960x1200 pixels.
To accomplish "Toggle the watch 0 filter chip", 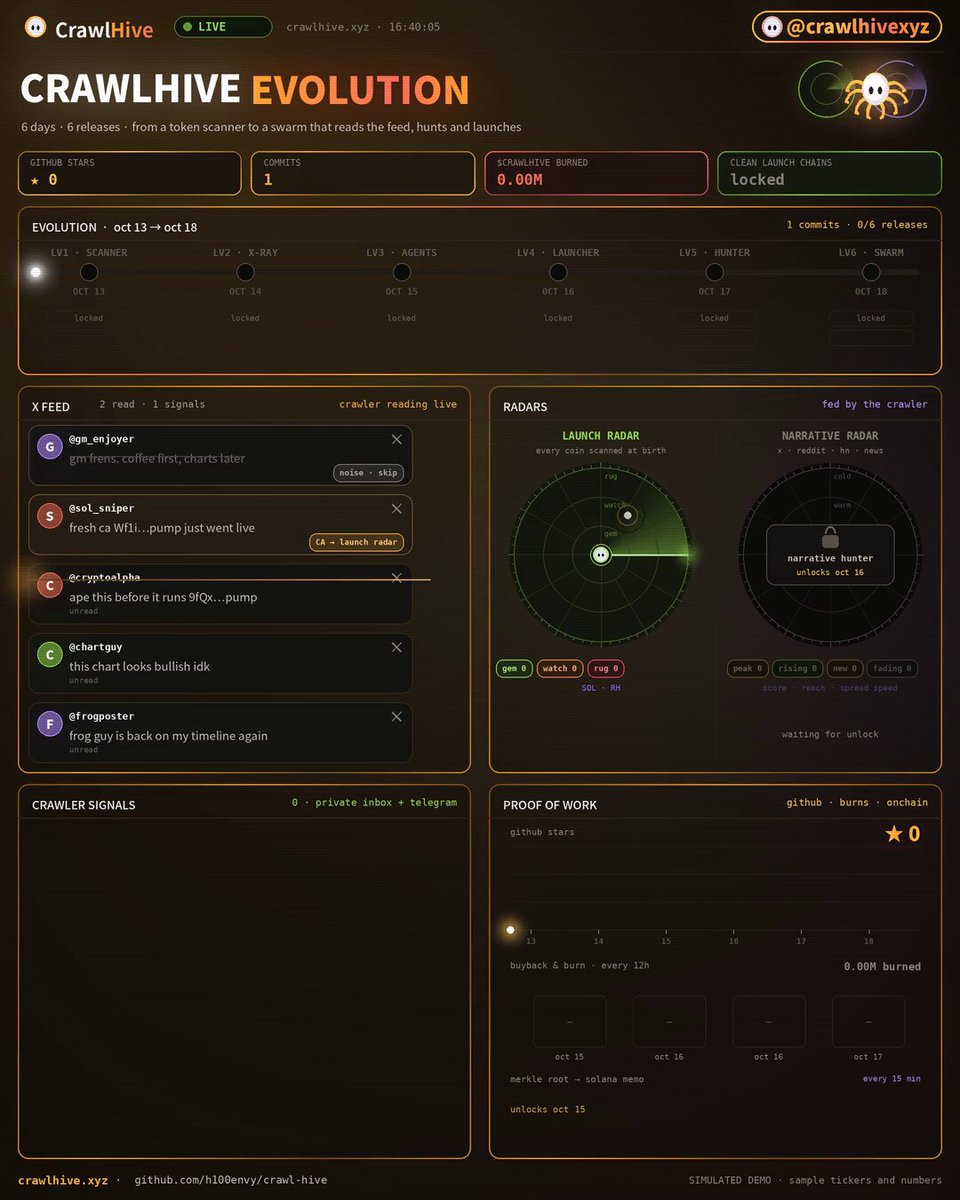I will [559, 668].
